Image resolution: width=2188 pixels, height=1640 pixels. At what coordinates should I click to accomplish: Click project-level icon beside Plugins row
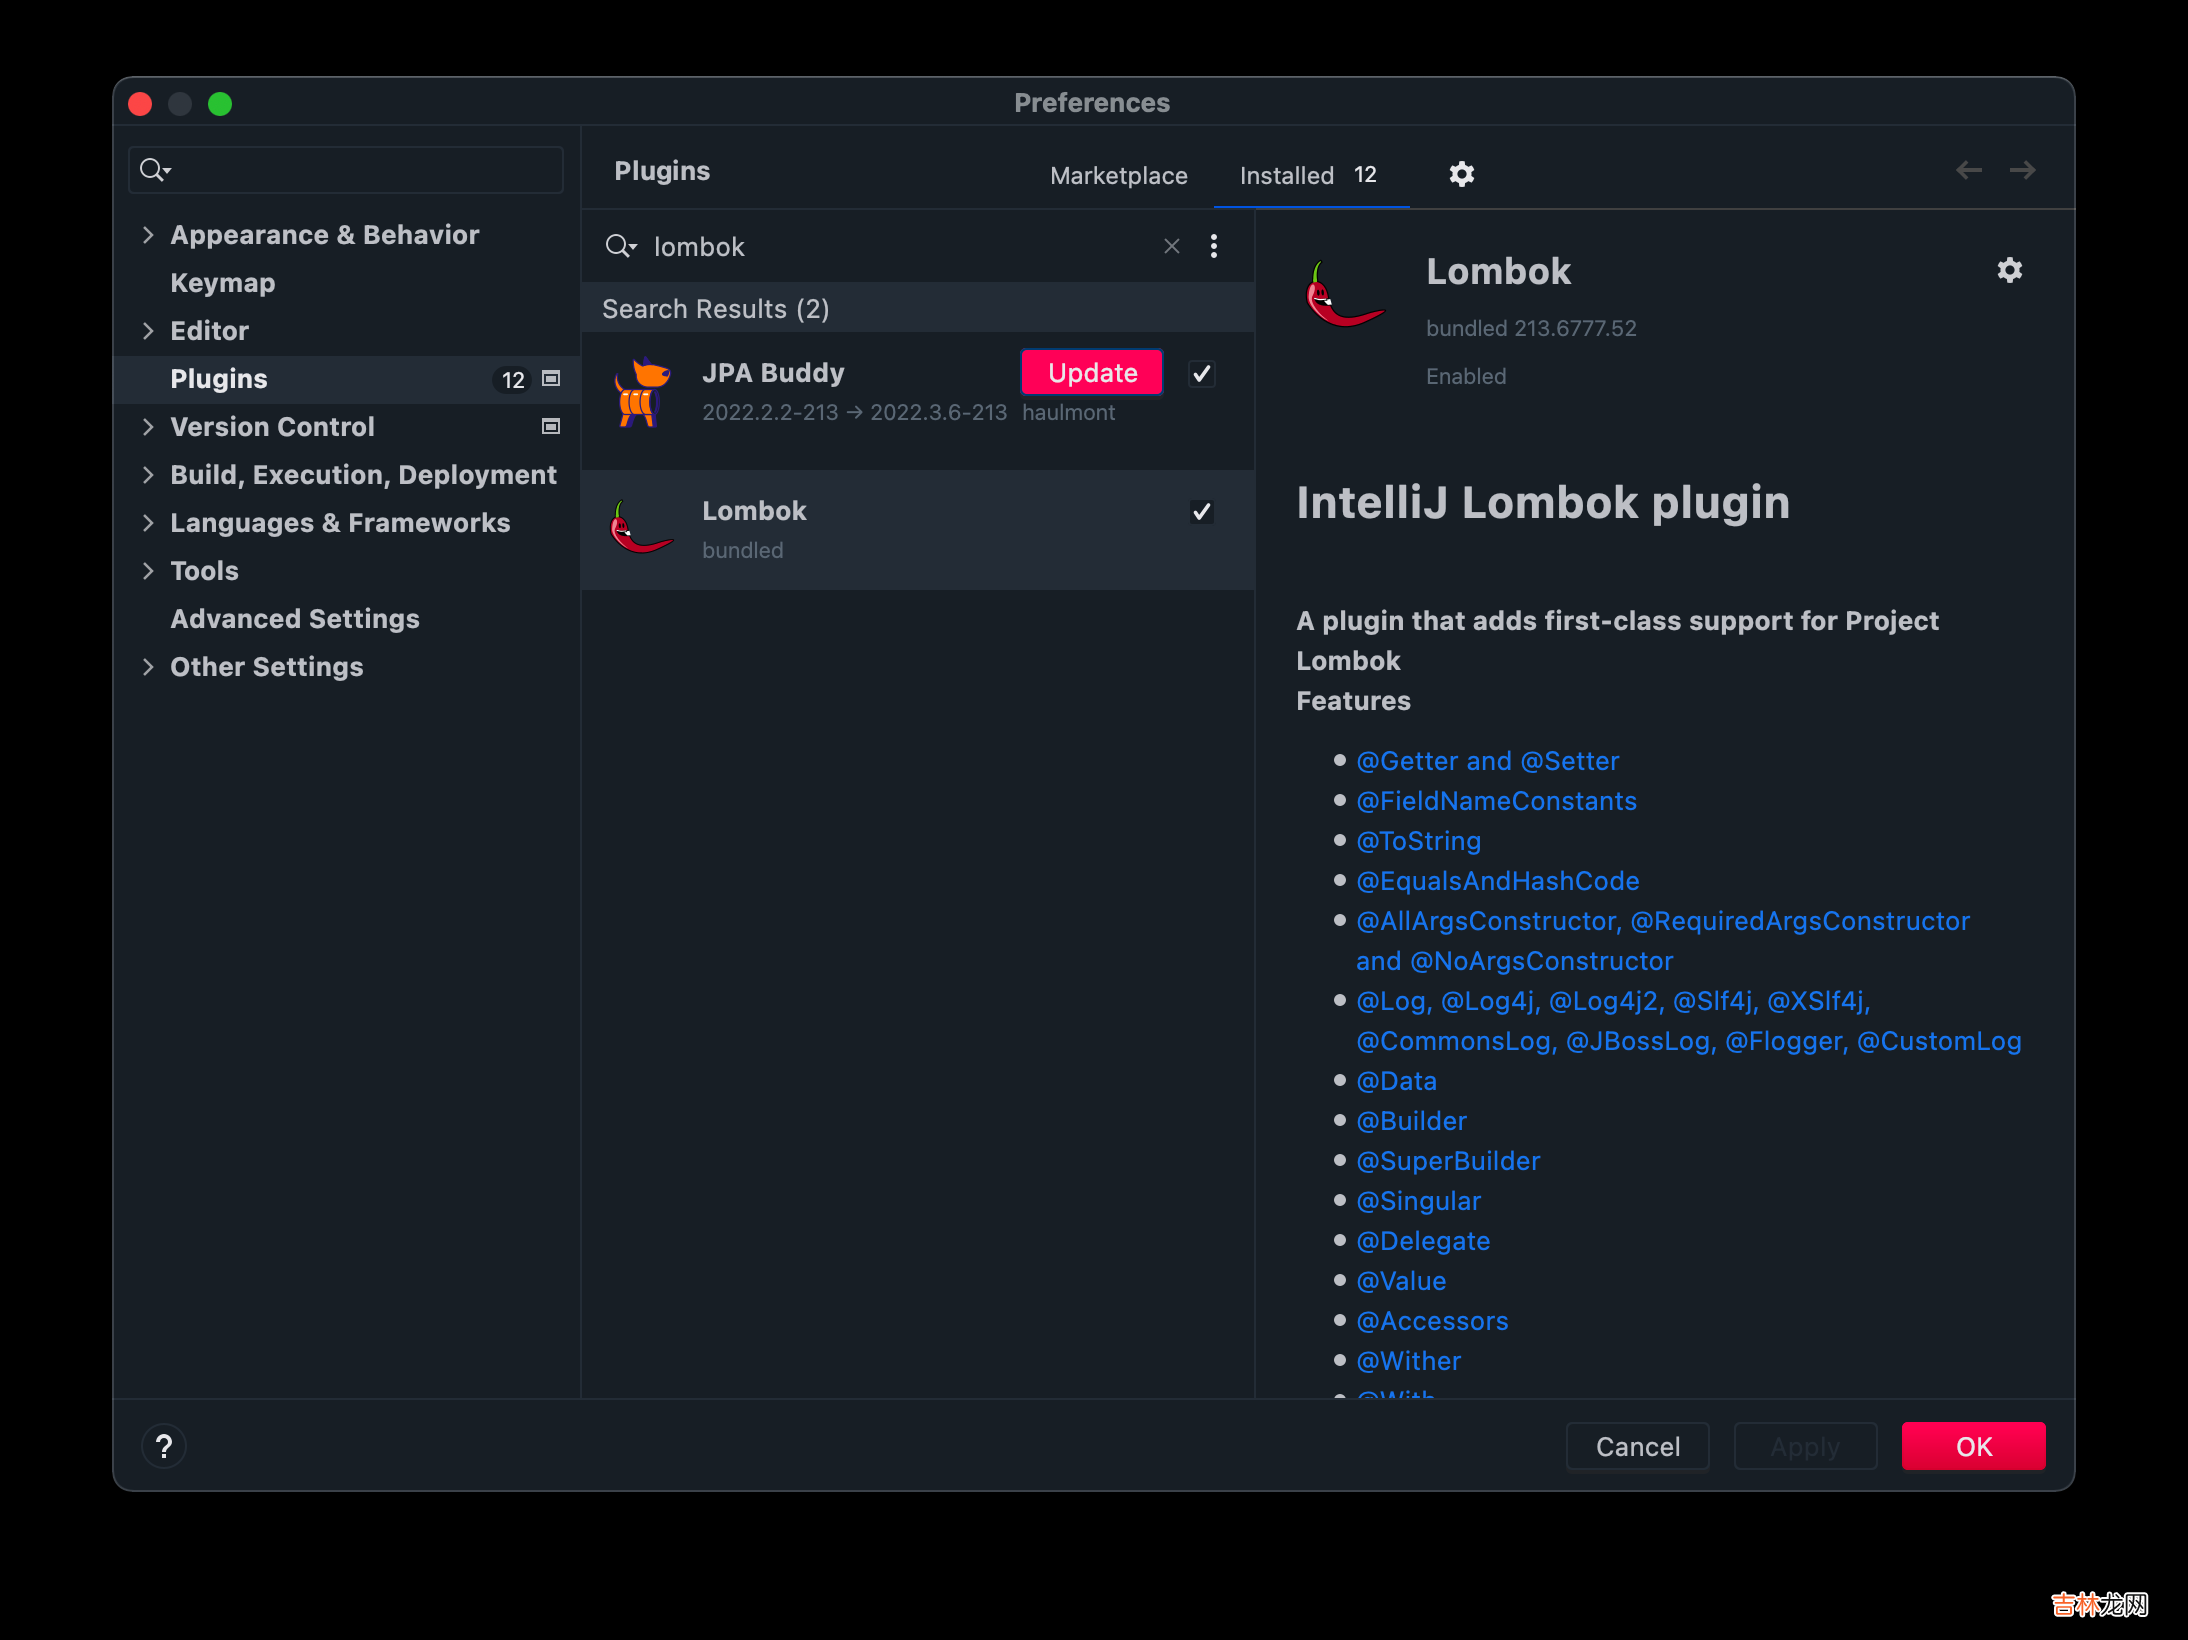point(550,378)
